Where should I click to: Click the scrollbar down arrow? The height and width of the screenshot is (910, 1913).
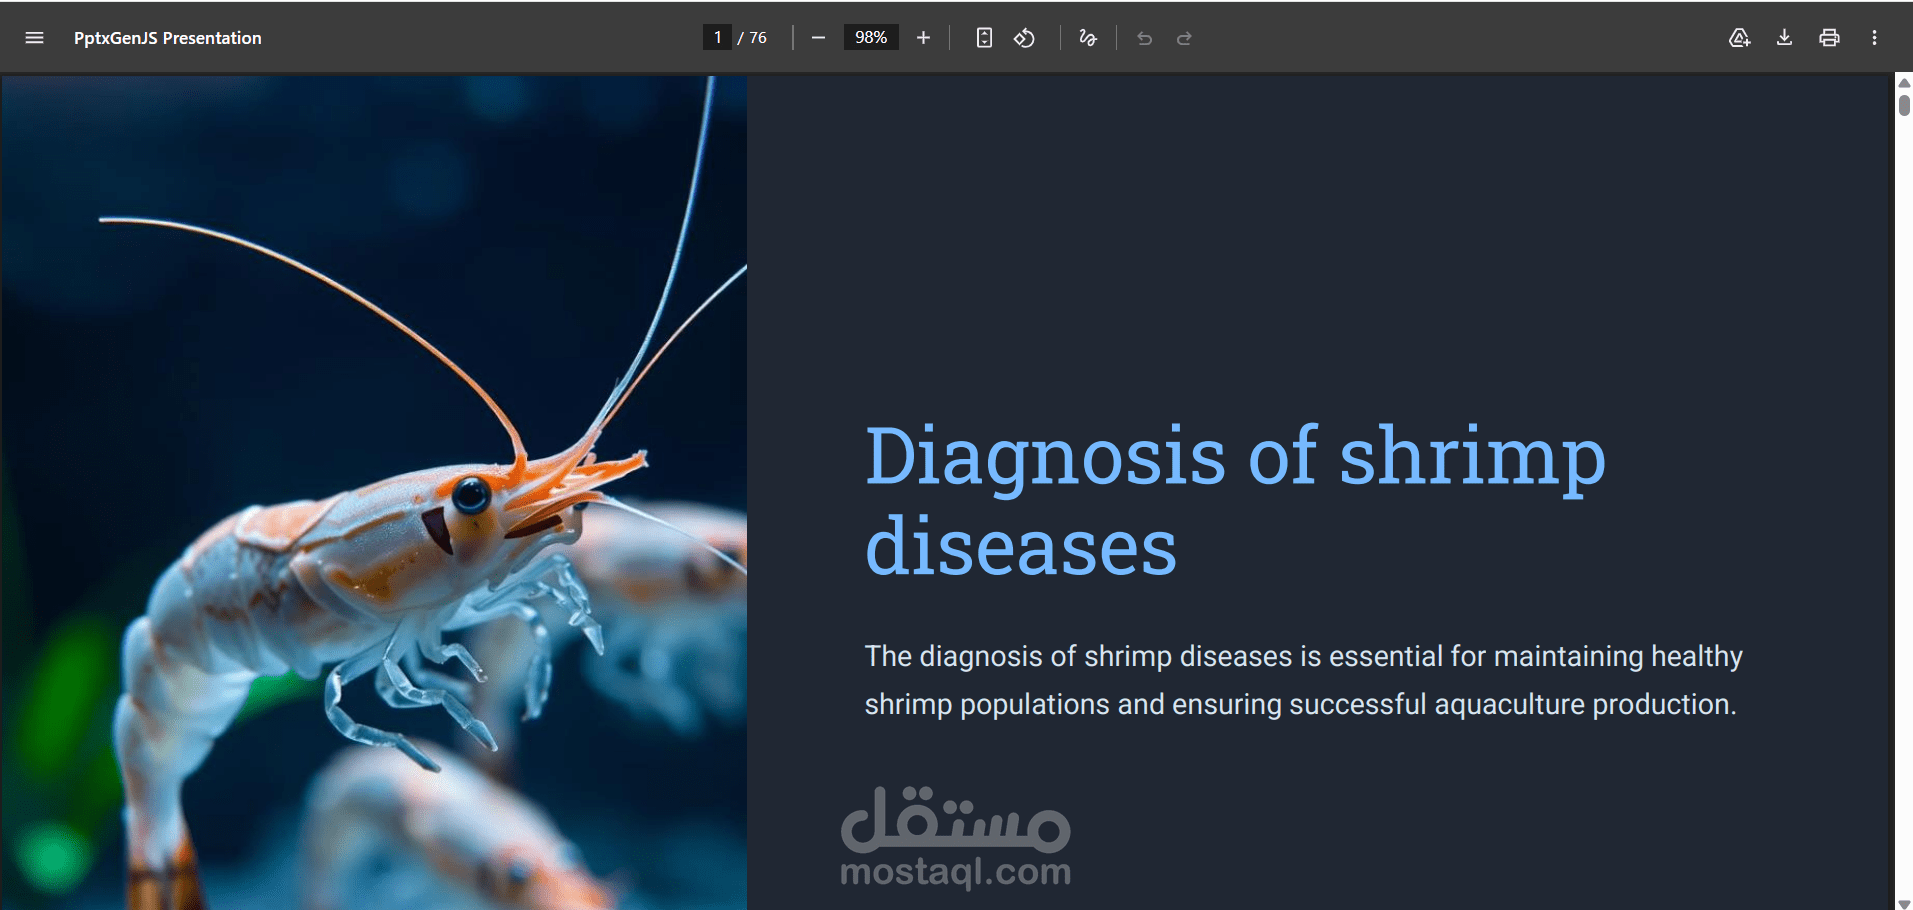click(1904, 903)
